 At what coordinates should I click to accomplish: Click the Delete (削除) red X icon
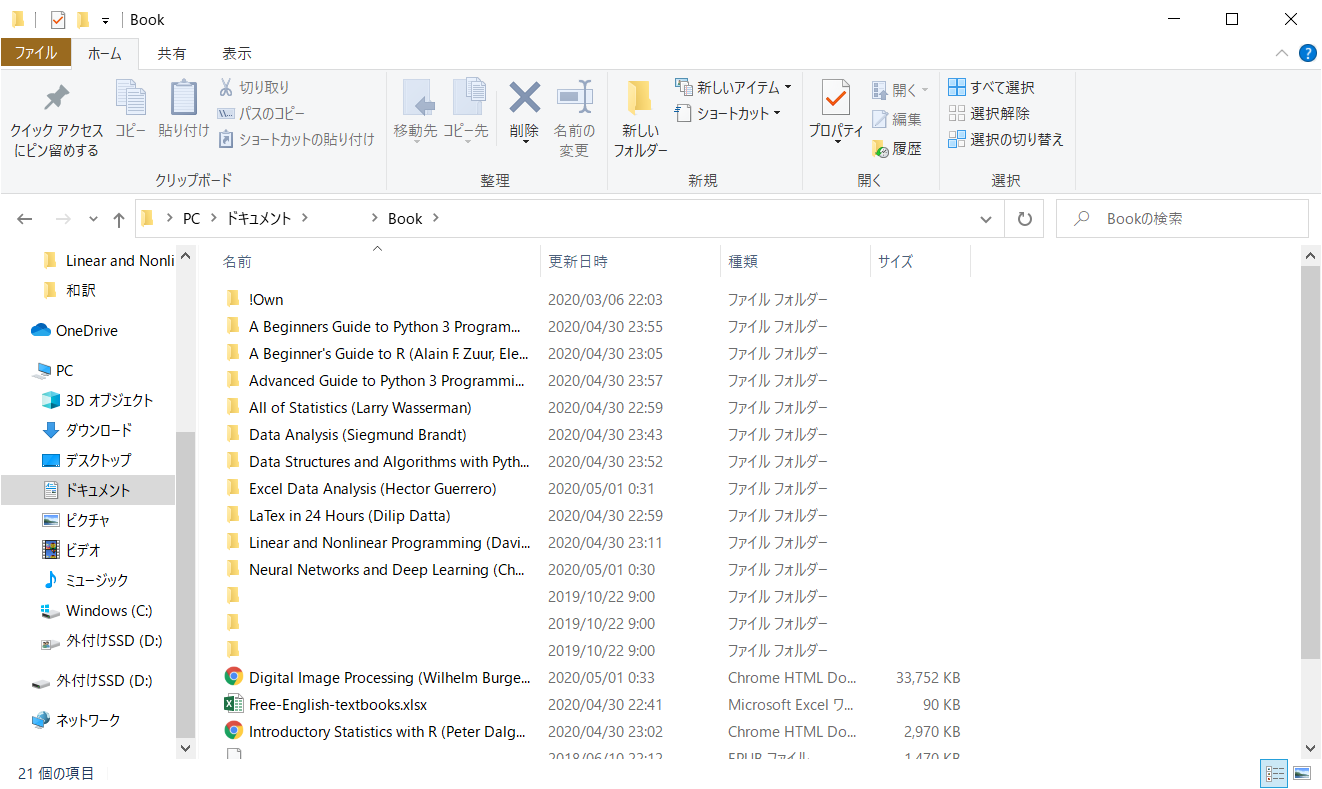click(x=524, y=99)
